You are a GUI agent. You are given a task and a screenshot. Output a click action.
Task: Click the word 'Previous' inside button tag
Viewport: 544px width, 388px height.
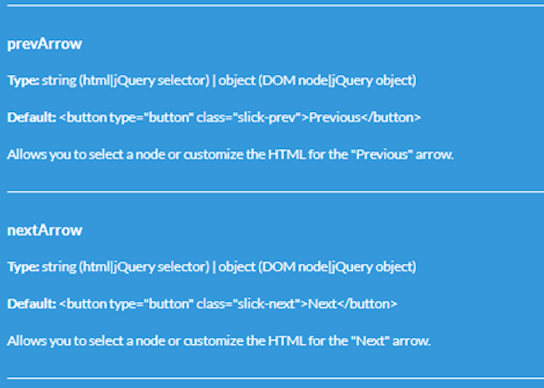pos(335,117)
